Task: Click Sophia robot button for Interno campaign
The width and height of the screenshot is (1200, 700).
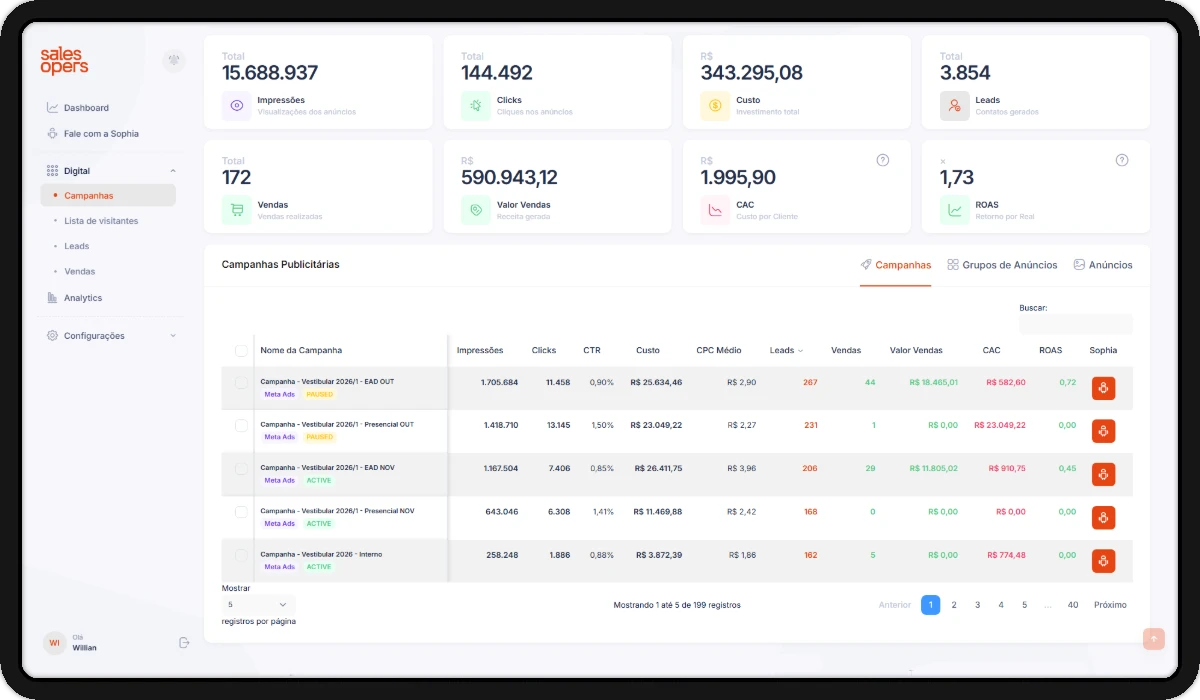Action: point(1103,561)
